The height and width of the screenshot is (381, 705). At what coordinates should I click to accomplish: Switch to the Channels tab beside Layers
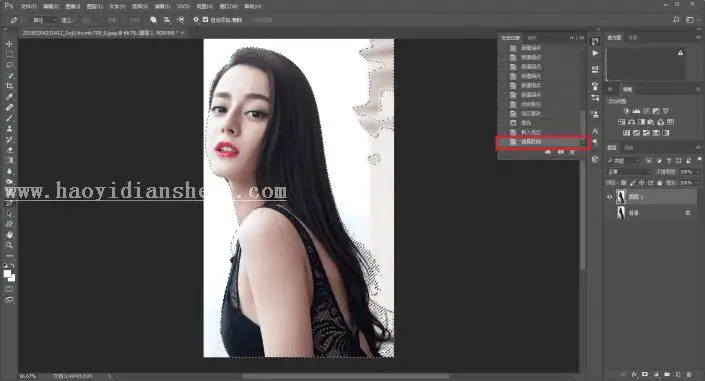pos(629,148)
